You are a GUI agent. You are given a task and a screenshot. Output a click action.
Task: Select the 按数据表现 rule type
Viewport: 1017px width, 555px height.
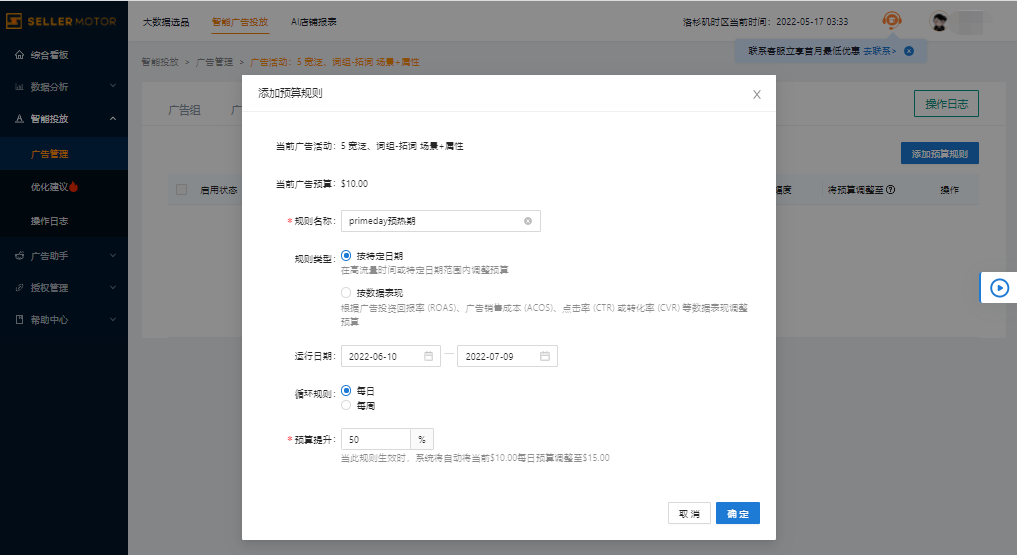point(346,292)
